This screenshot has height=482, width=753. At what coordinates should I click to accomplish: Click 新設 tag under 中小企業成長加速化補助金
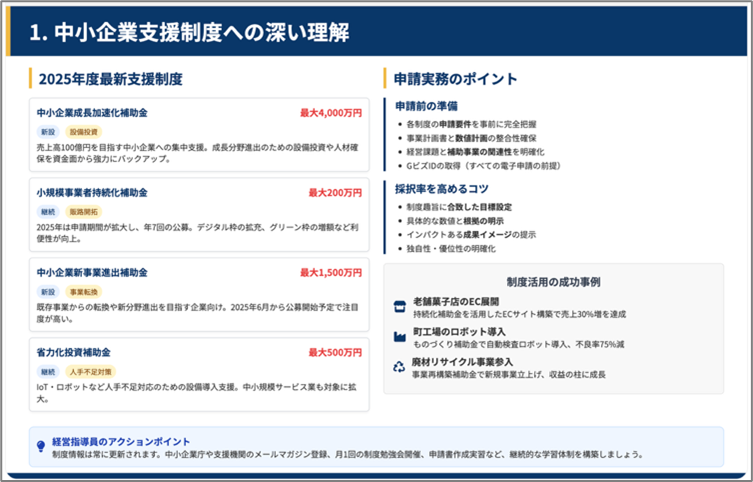click(x=48, y=131)
